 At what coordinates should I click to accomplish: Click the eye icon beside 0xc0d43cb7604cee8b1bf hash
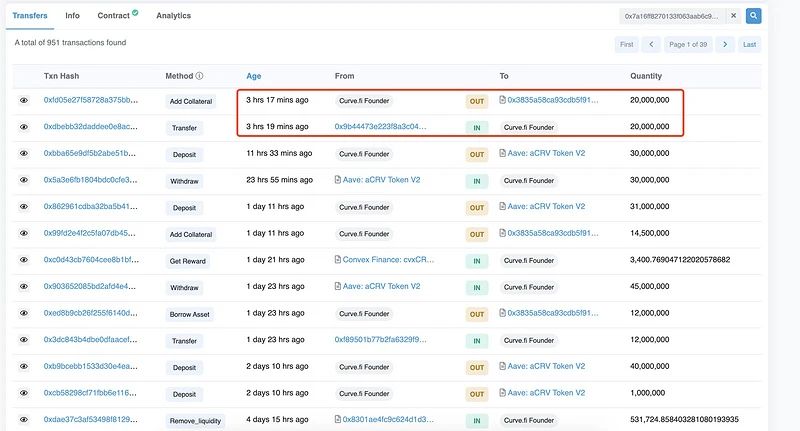pos(24,260)
